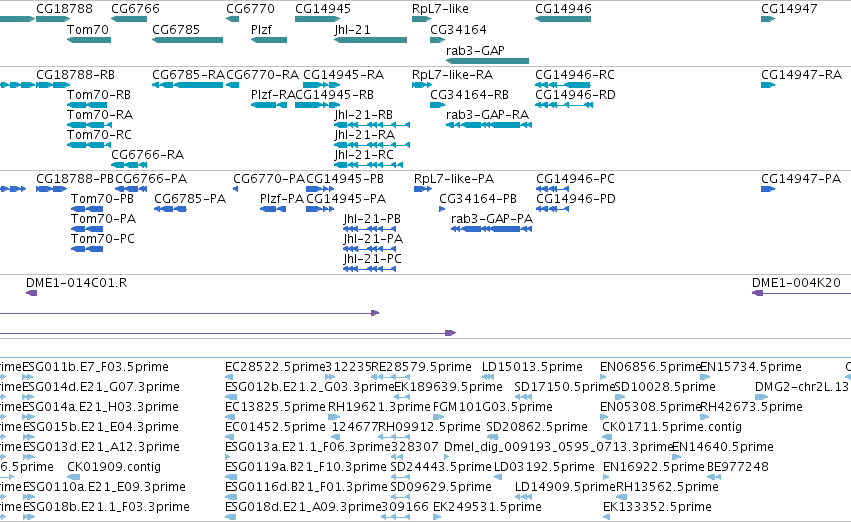The width and height of the screenshot is (851, 522).
Task: Click the CG6770-PA protein label
Action: point(269,179)
